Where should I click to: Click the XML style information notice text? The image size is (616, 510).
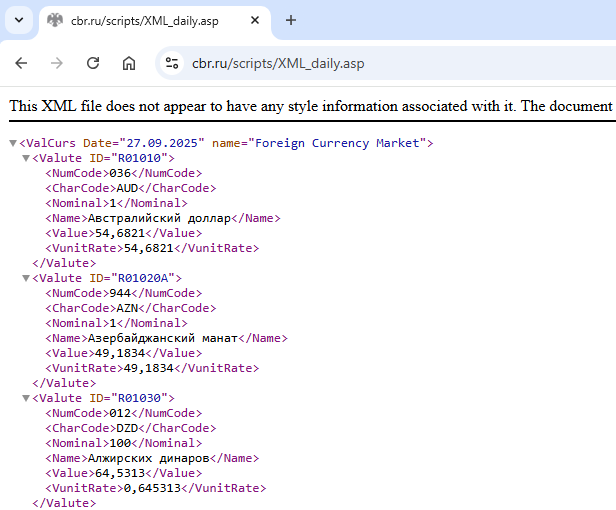coord(312,106)
